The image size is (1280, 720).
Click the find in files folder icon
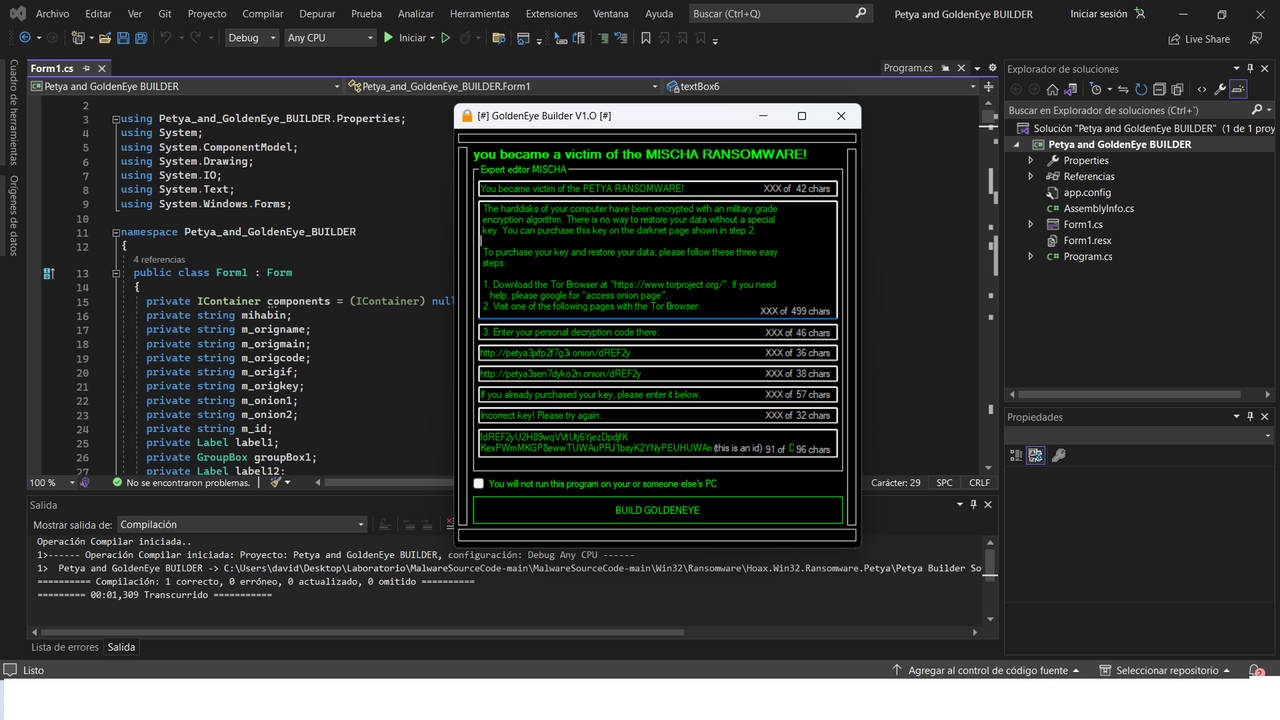click(x=499, y=38)
